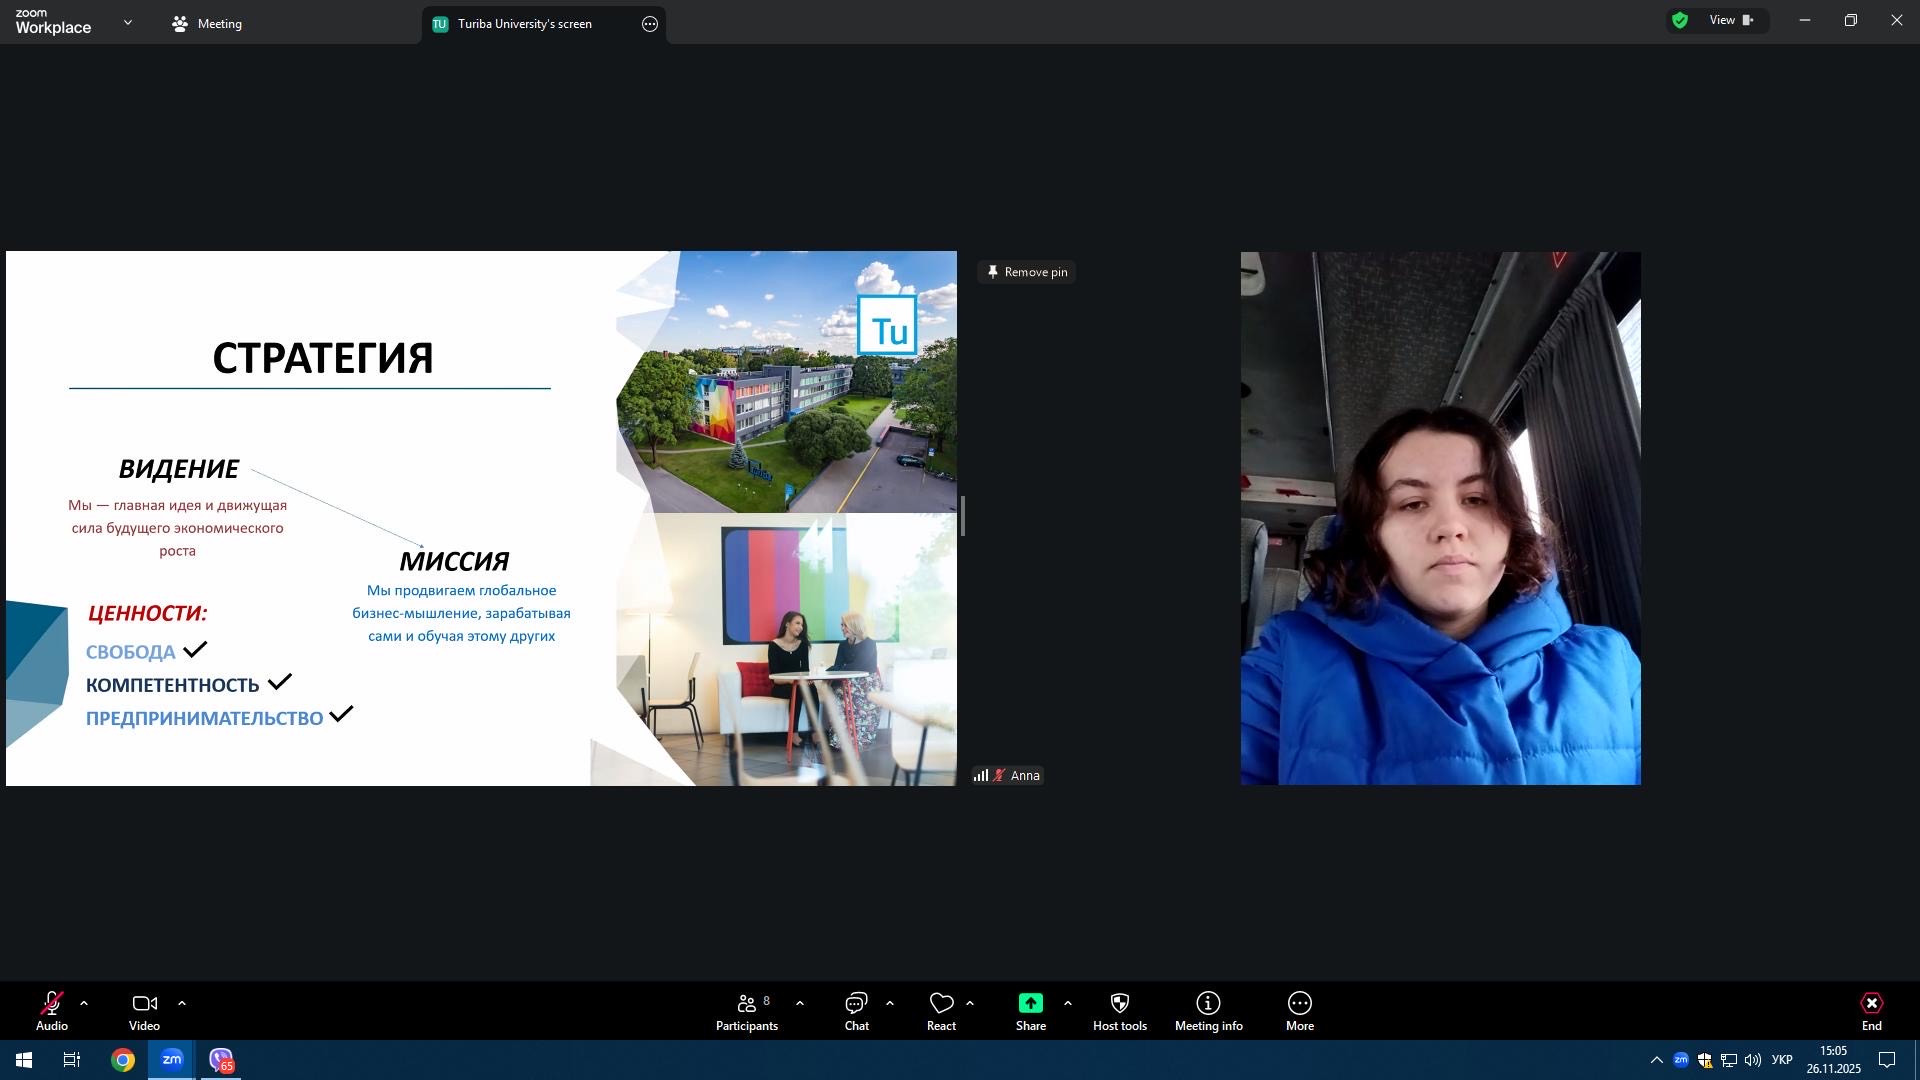Open Google Chrome from the taskbar
Image resolution: width=1920 pixels, height=1080 pixels.
123,1060
